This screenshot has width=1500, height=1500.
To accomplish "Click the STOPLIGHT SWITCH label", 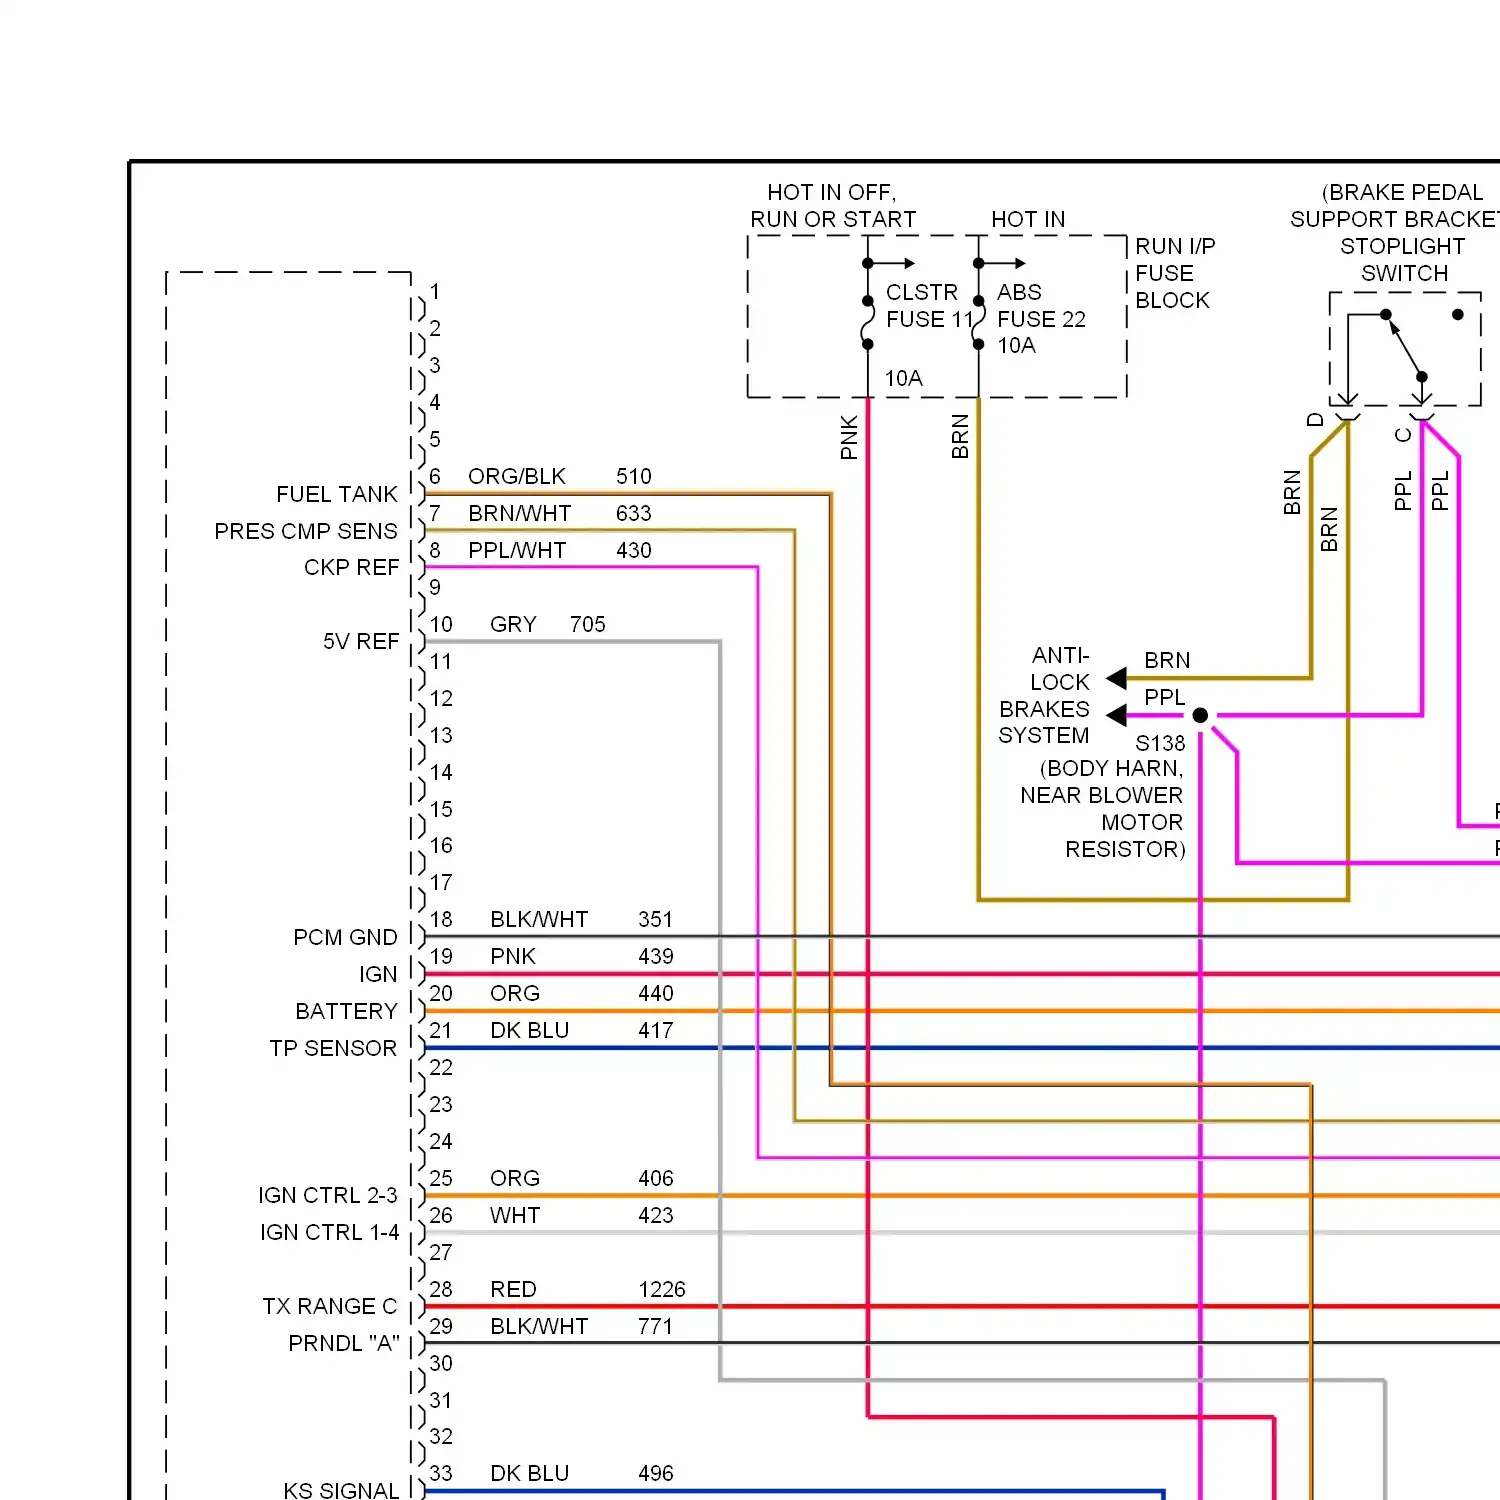I will [x=1403, y=259].
